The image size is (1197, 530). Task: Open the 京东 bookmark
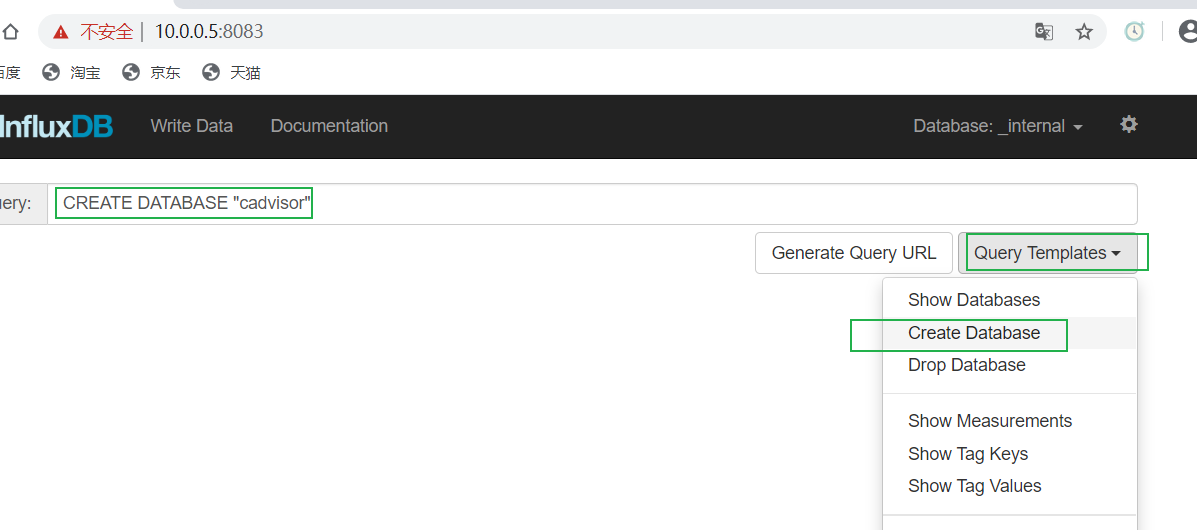tap(152, 72)
